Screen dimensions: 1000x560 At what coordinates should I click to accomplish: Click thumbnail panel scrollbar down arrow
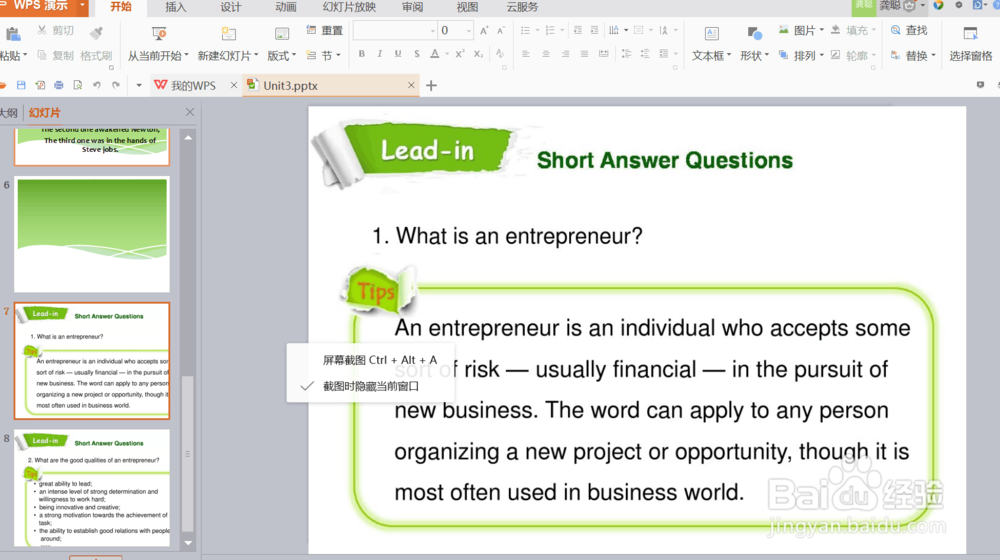click(x=188, y=543)
